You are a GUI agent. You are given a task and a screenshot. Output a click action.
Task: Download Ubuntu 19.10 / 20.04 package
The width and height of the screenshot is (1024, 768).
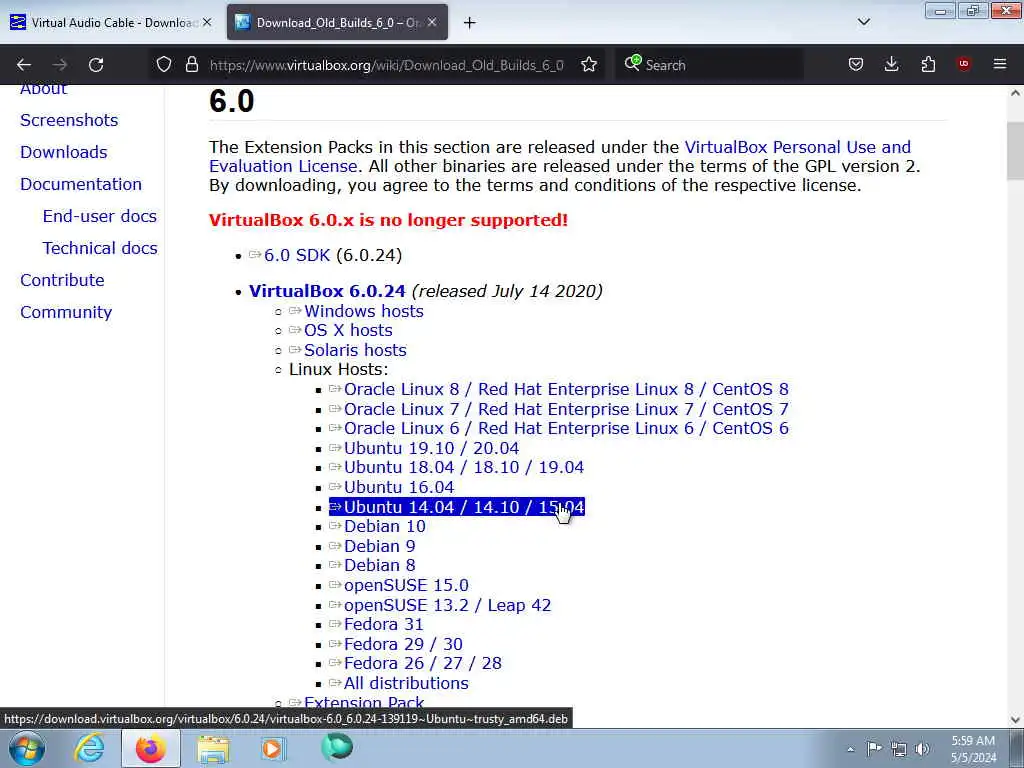[x=432, y=448]
